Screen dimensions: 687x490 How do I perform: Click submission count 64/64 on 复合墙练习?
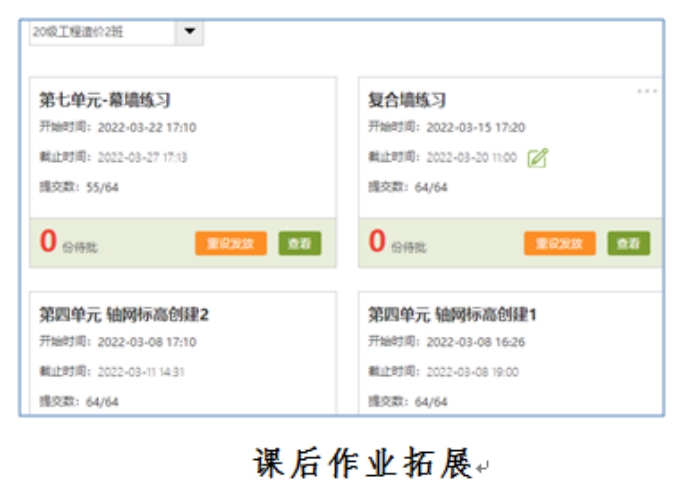431,187
